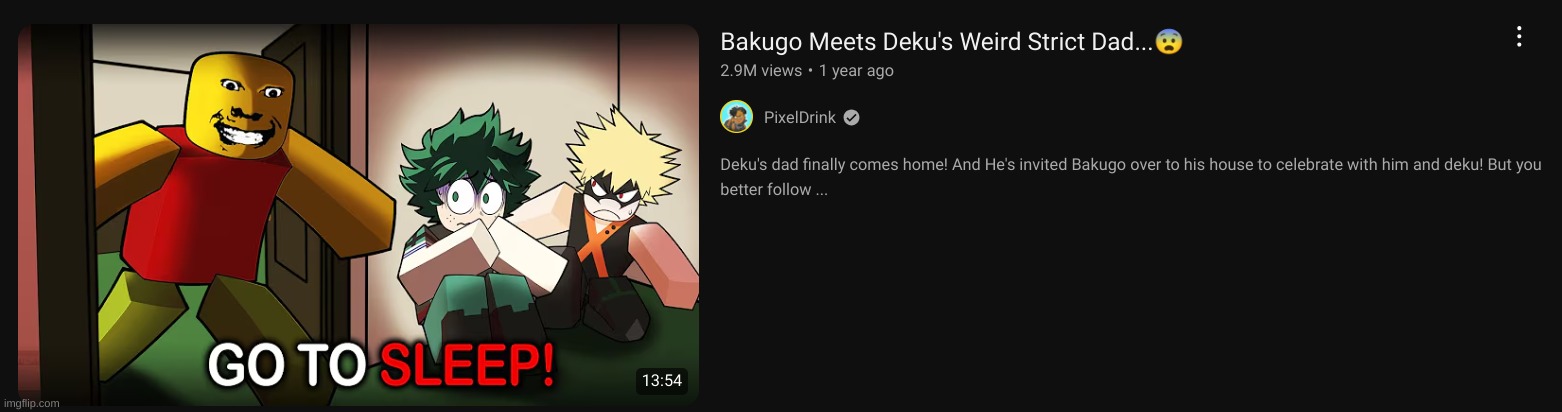The width and height of the screenshot is (1562, 412).
Task: Open the three-dot more options menu
Action: (1518, 37)
